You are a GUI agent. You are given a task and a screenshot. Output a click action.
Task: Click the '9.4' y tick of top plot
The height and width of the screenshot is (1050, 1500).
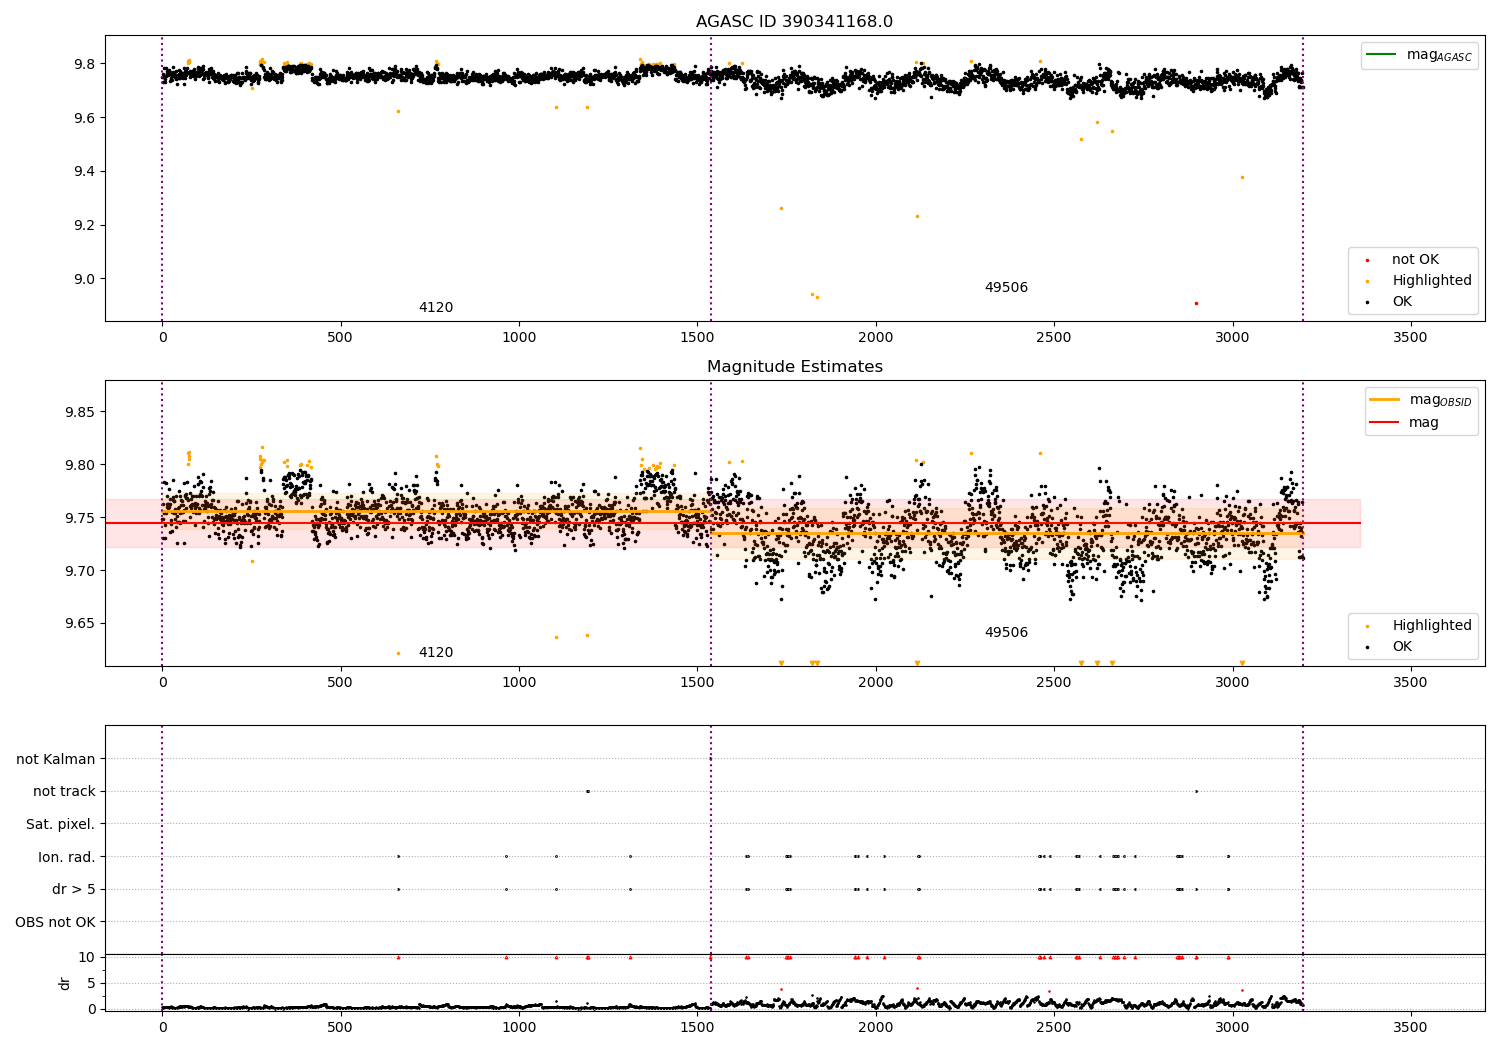tap(83, 172)
